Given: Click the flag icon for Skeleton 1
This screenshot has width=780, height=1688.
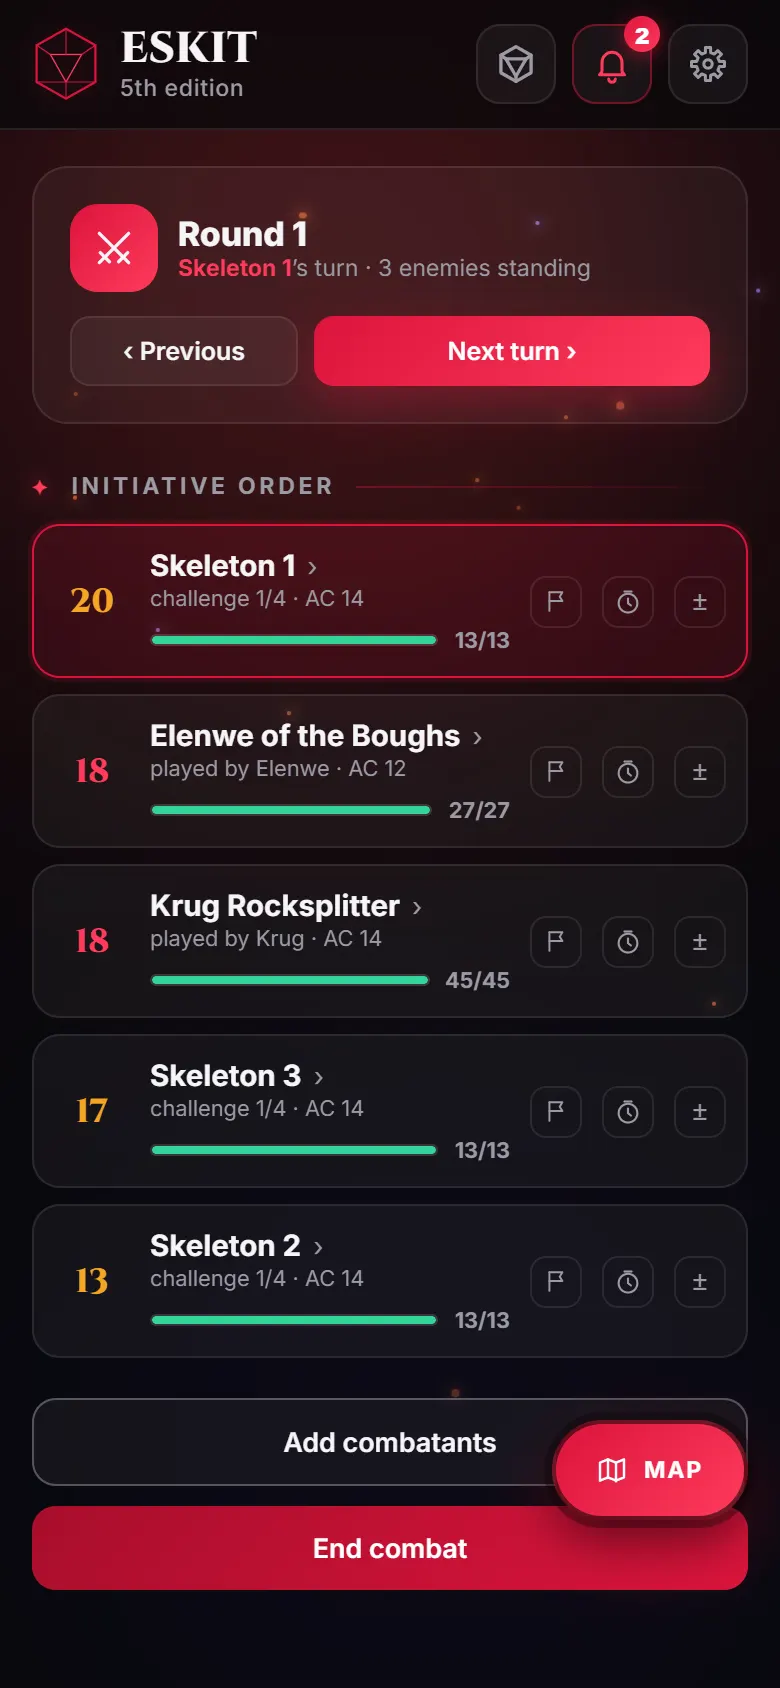Looking at the screenshot, I should [556, 602].
